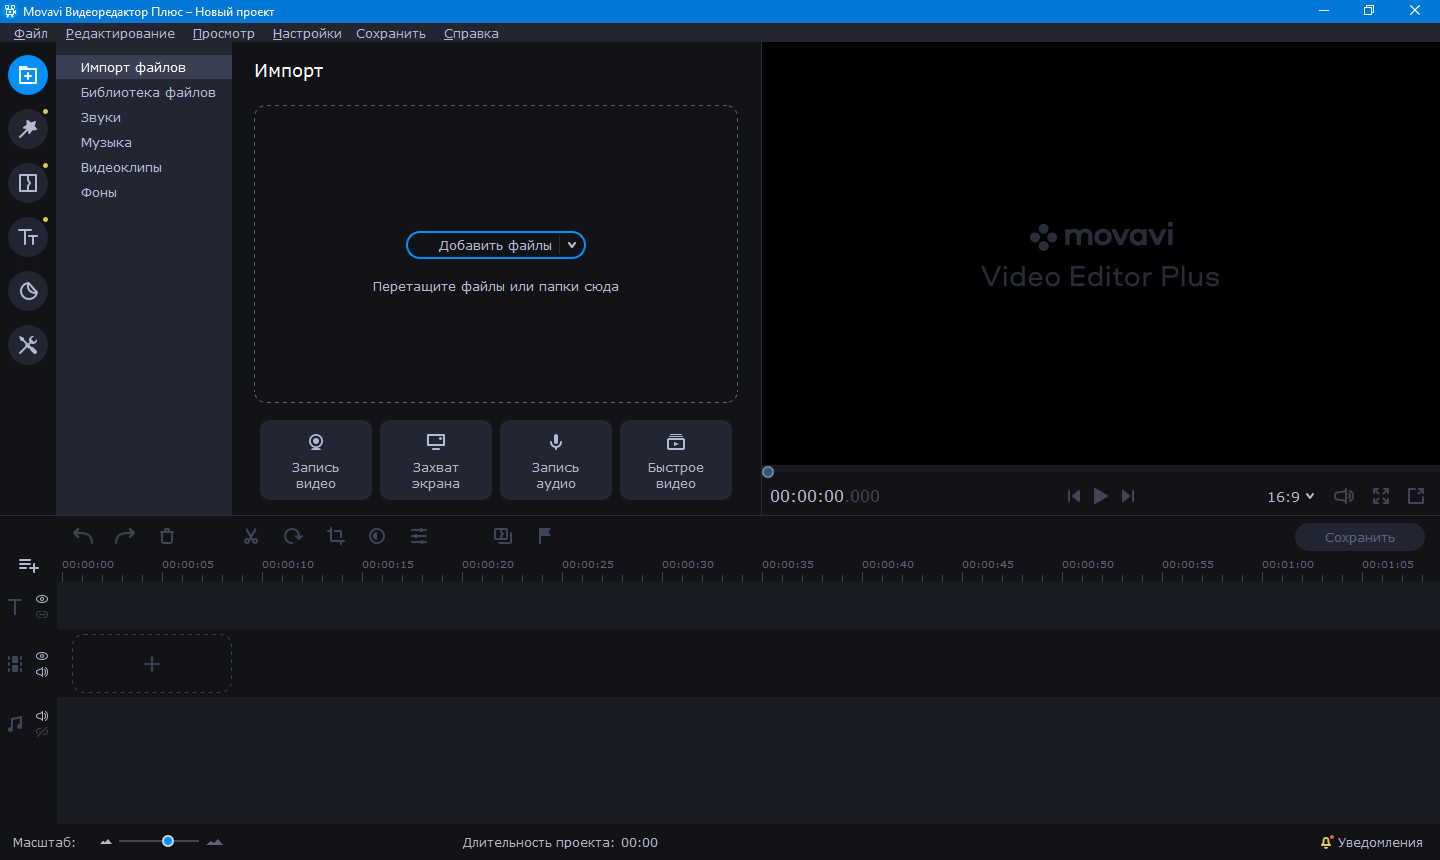This screenshot has height=860, width=1440.
Task: Click the Запись аудио button
Action: click(556, 460)
